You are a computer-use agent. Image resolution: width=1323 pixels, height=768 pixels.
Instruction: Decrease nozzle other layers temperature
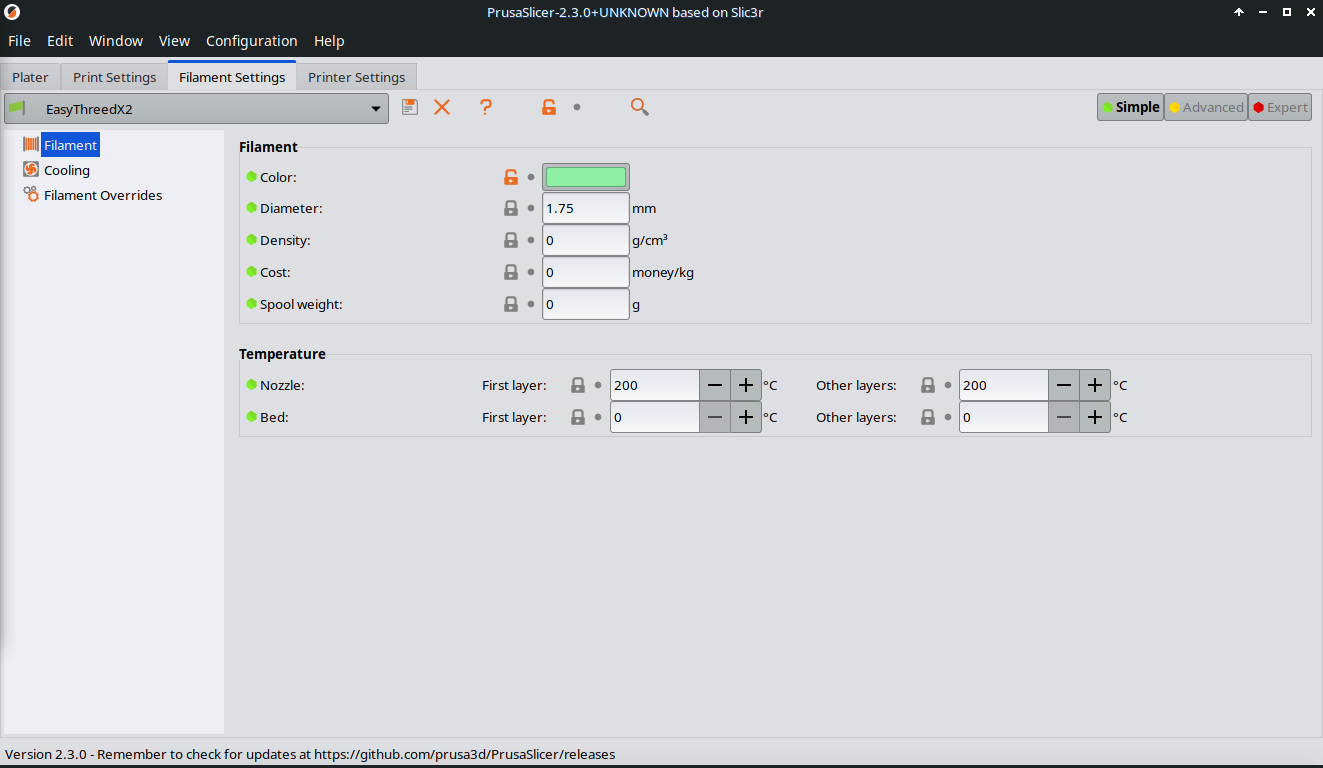(1064, 385)
